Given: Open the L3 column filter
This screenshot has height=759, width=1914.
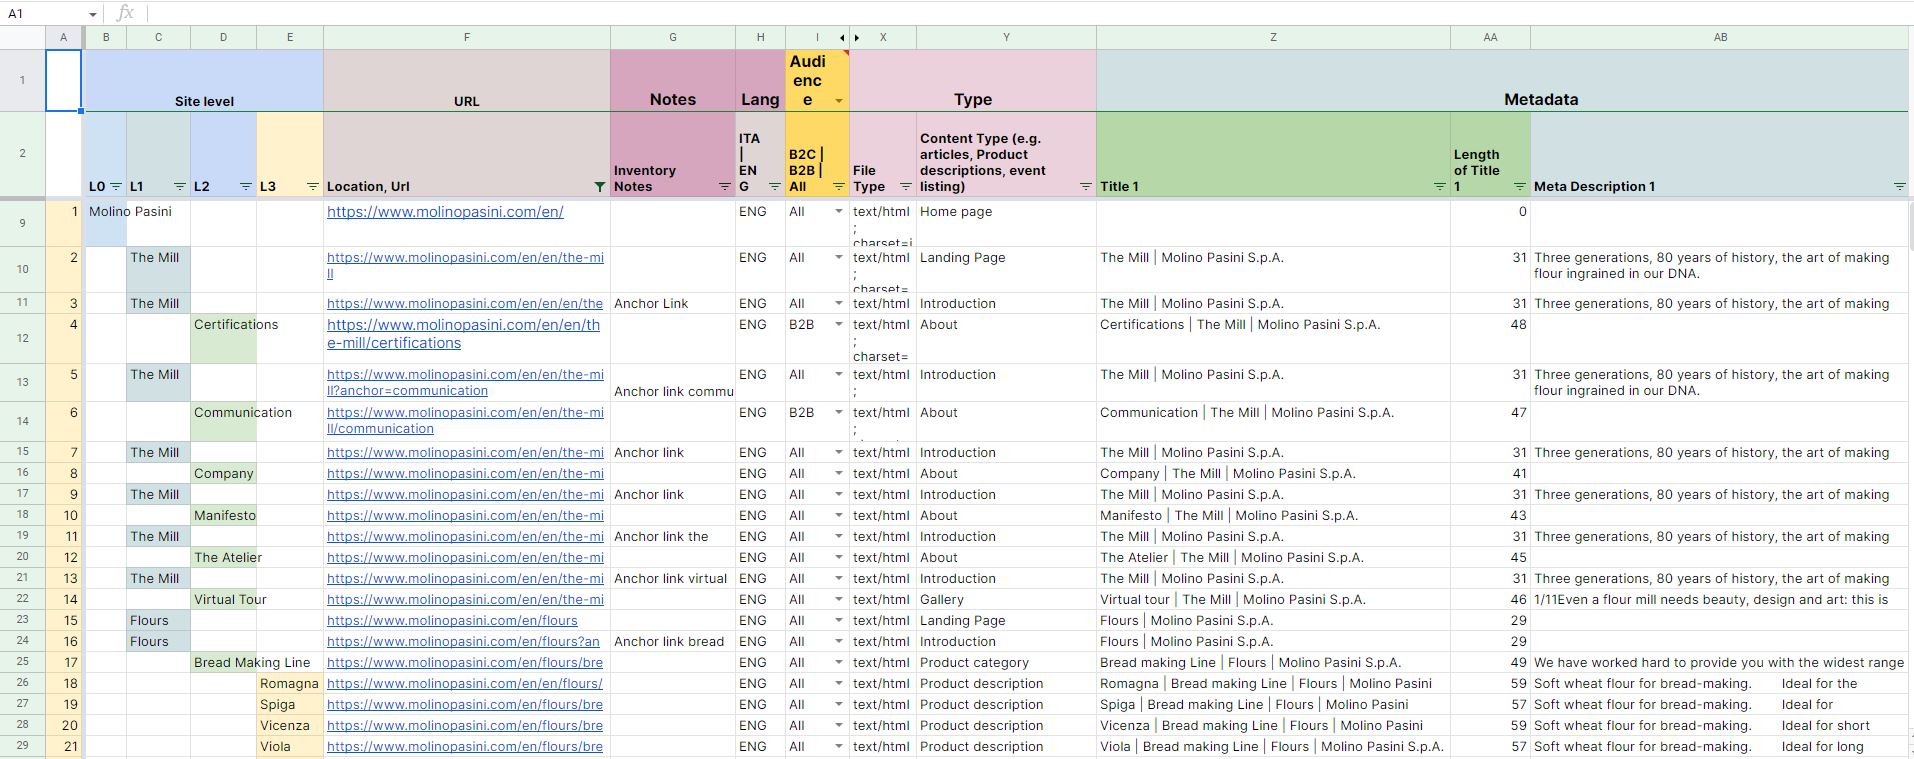Looking at the screenshot, I should [312, 187].
